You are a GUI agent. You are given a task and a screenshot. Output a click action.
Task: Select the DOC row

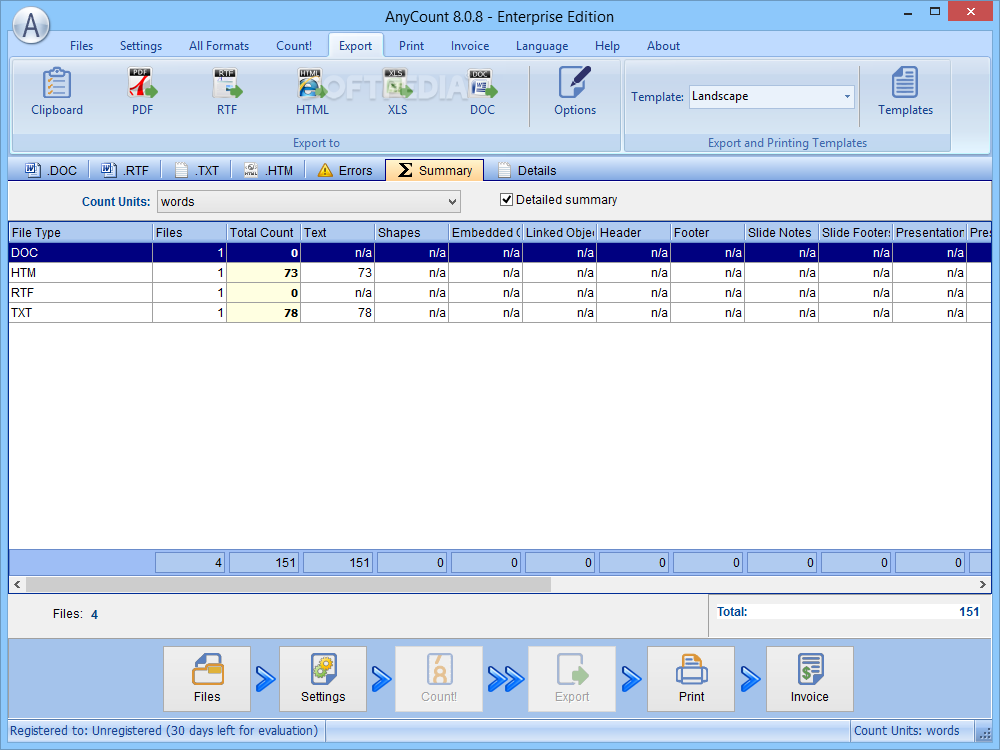point(500,253)
